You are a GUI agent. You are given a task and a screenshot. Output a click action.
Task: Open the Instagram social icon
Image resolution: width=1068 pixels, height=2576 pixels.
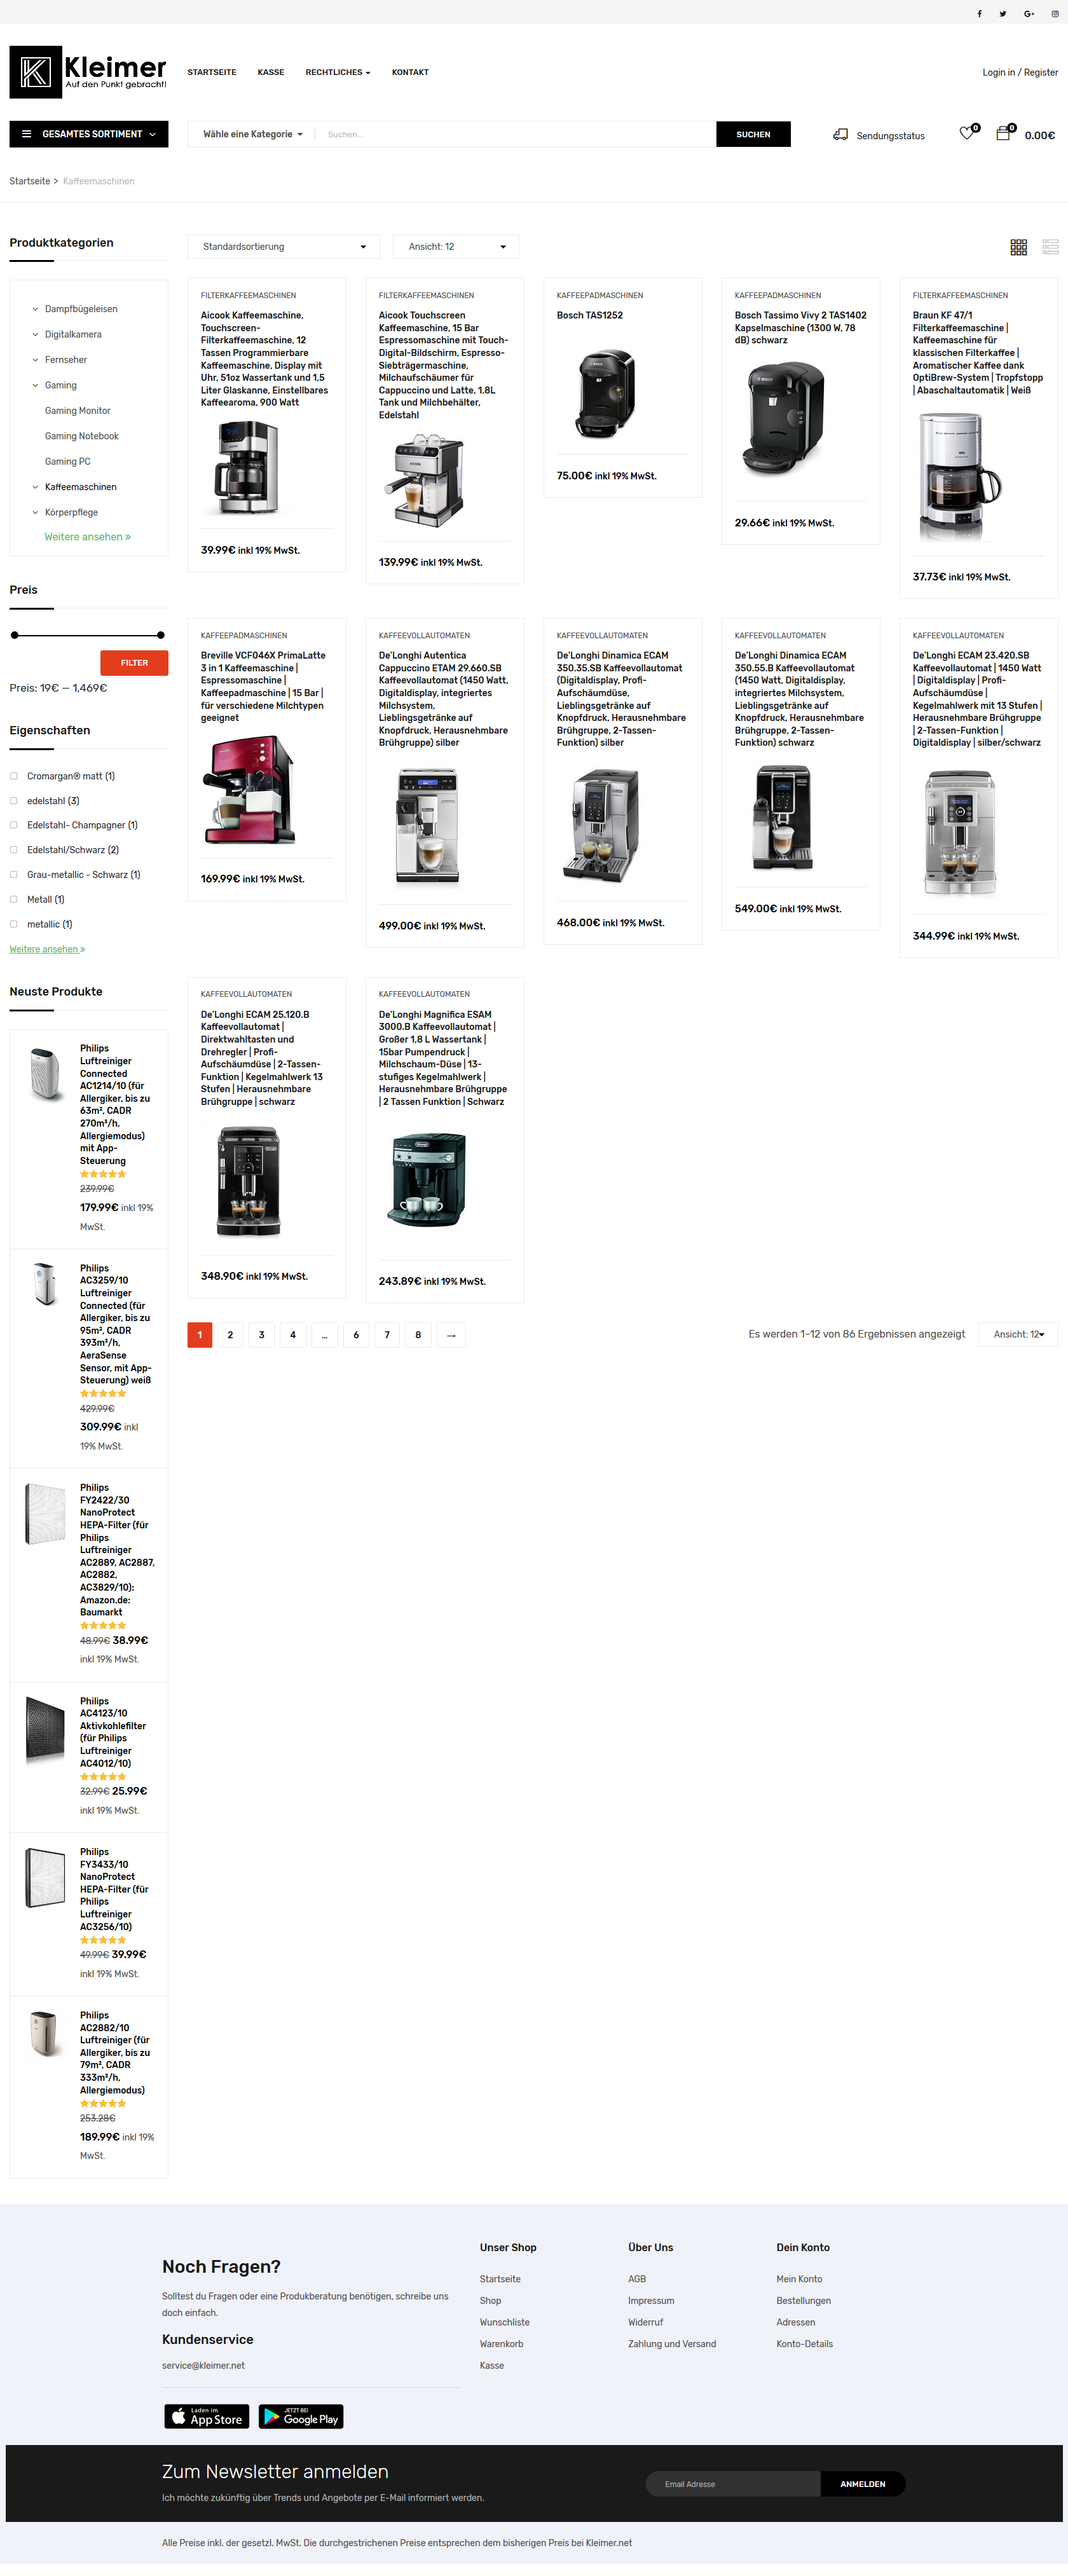1055,14
